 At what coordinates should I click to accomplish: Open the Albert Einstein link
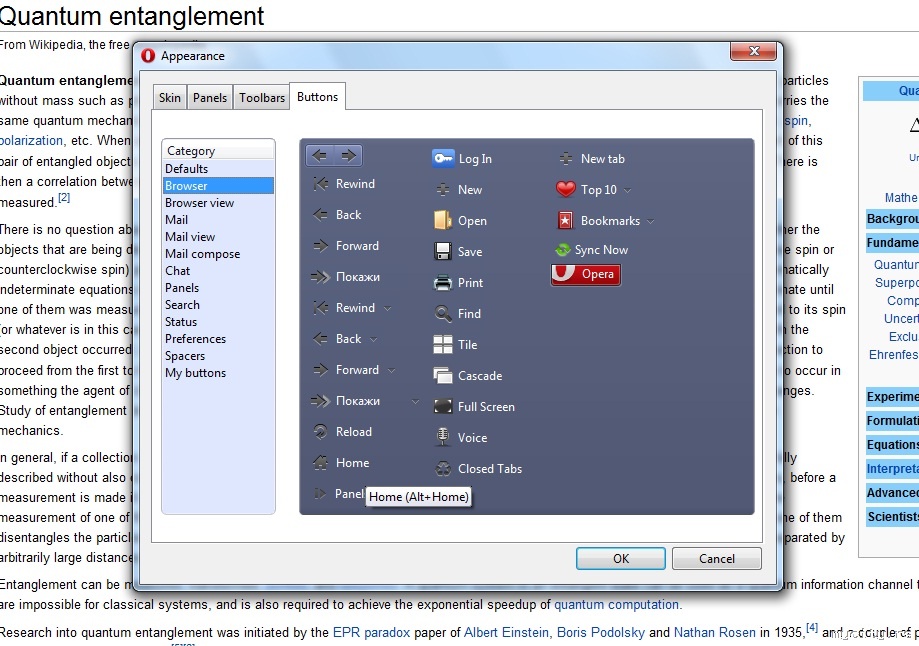pos(506,633)
